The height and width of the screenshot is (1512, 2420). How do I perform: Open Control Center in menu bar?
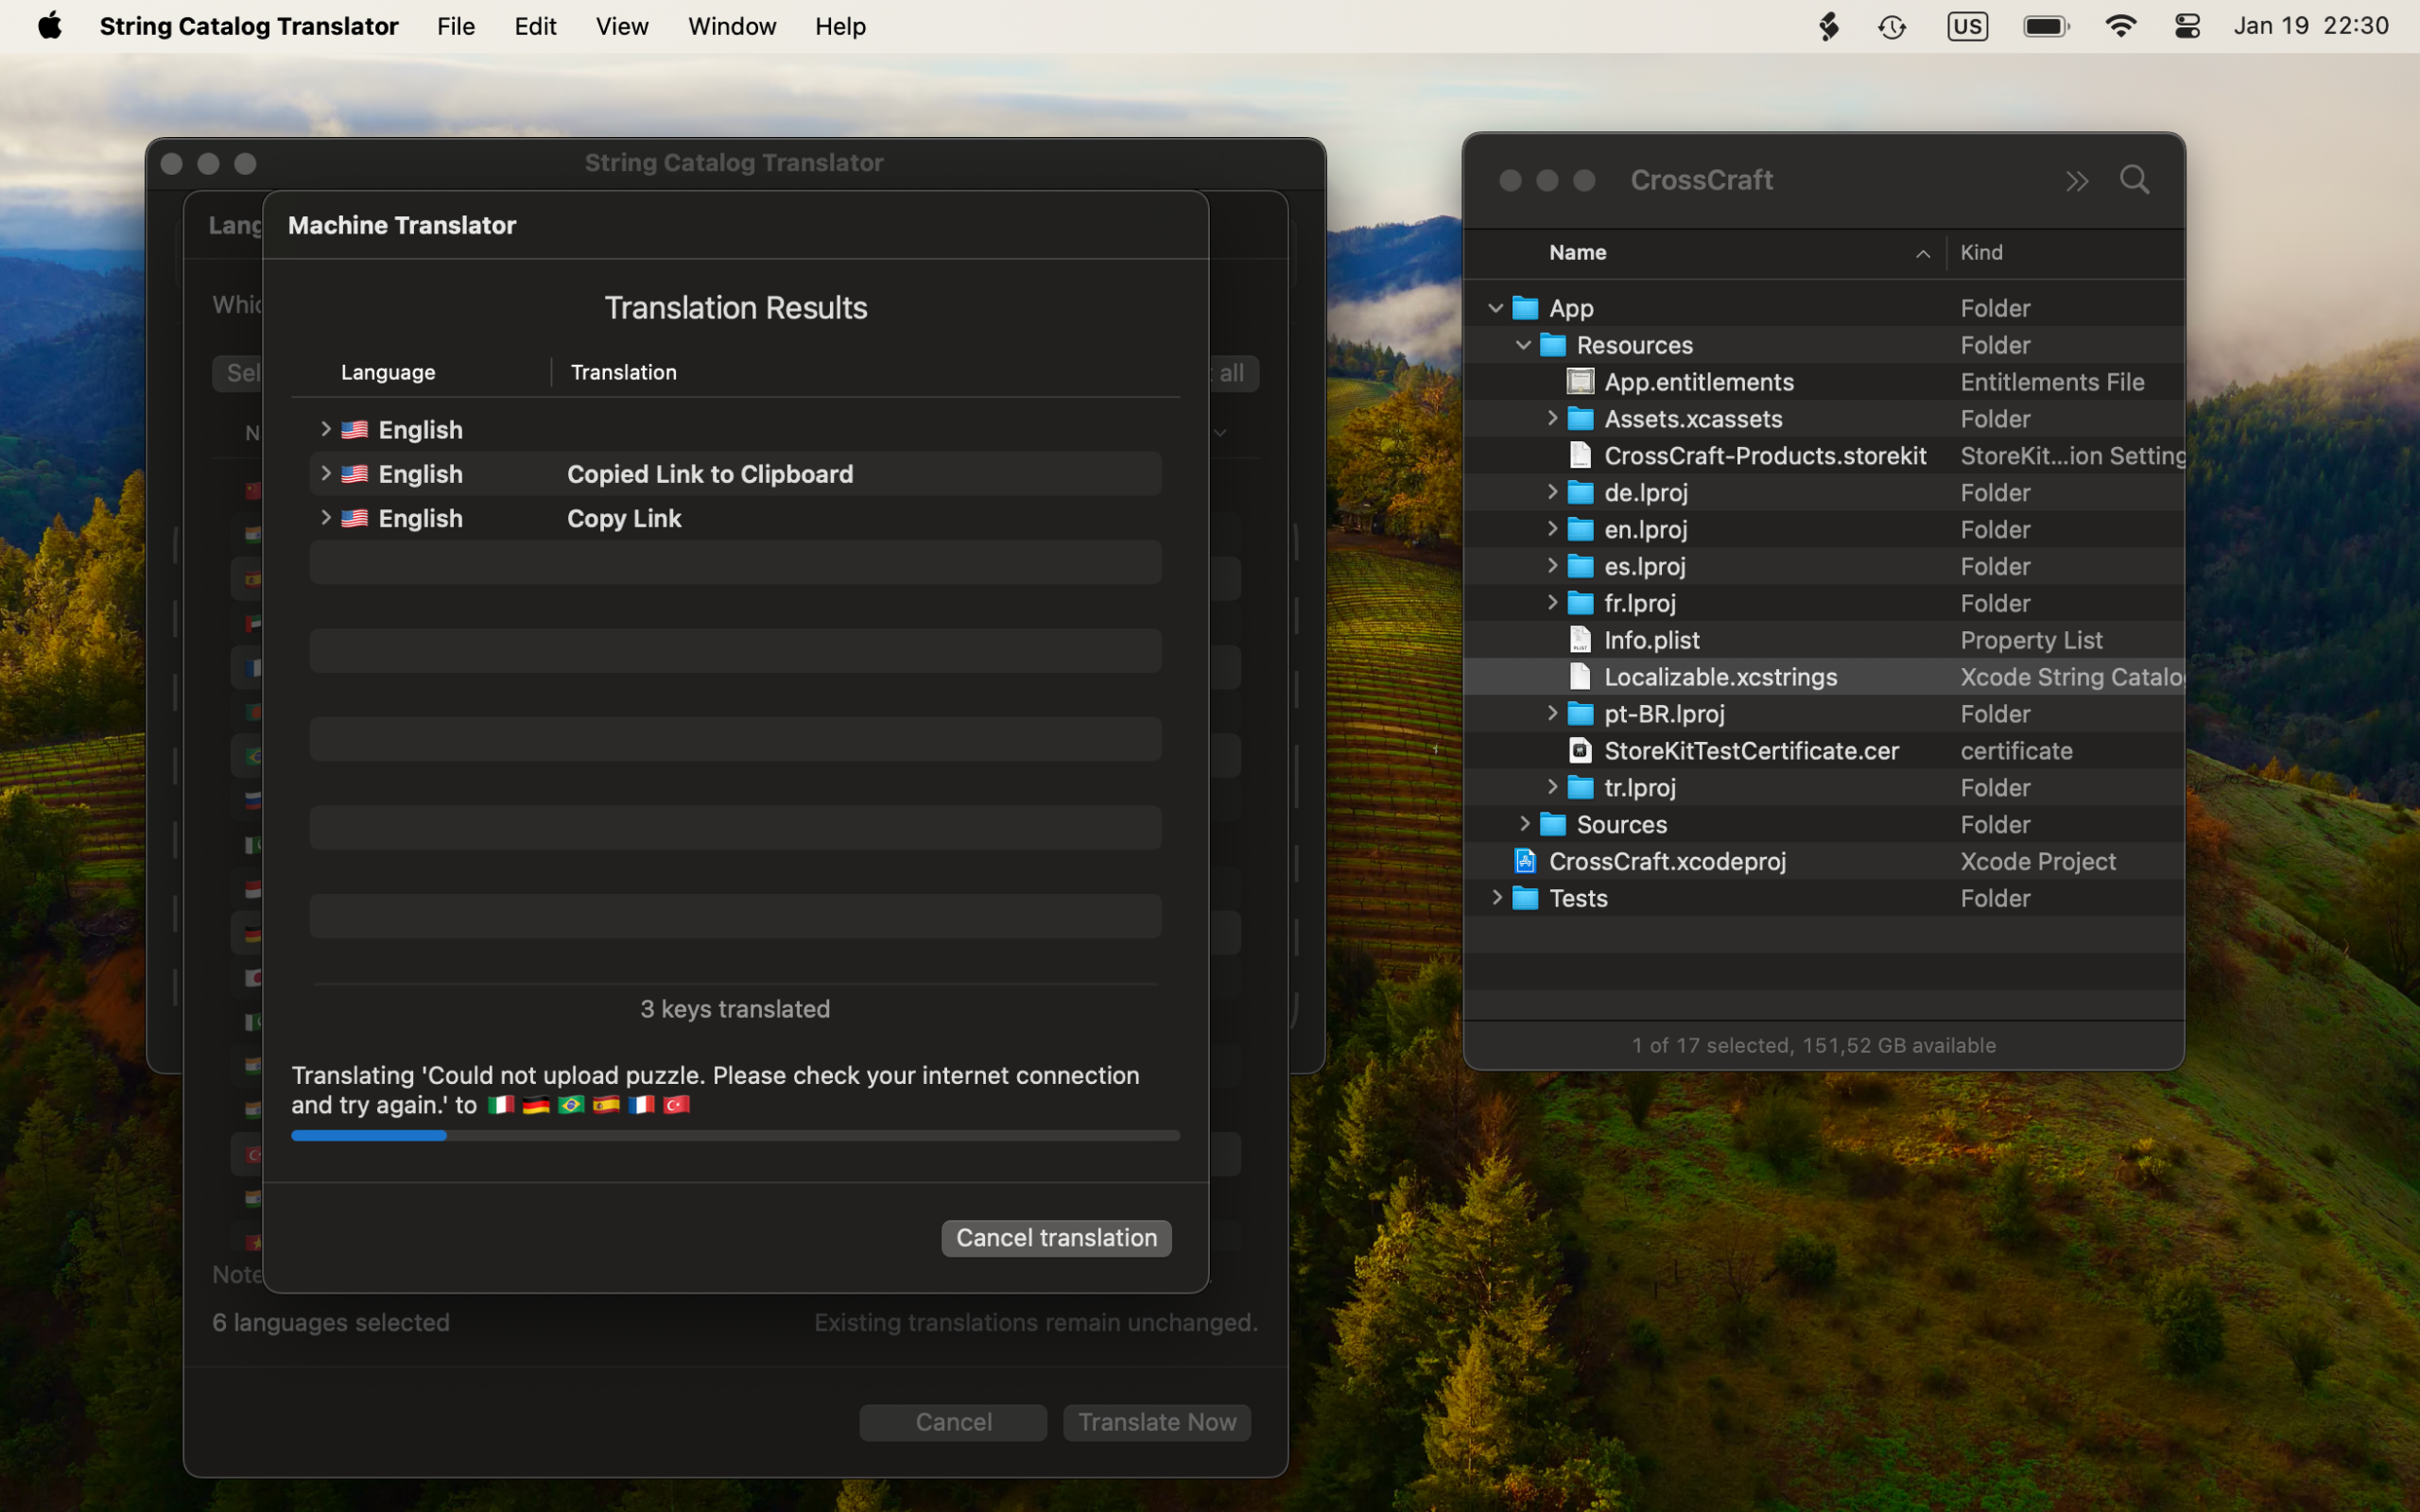tap(2187, 27)
